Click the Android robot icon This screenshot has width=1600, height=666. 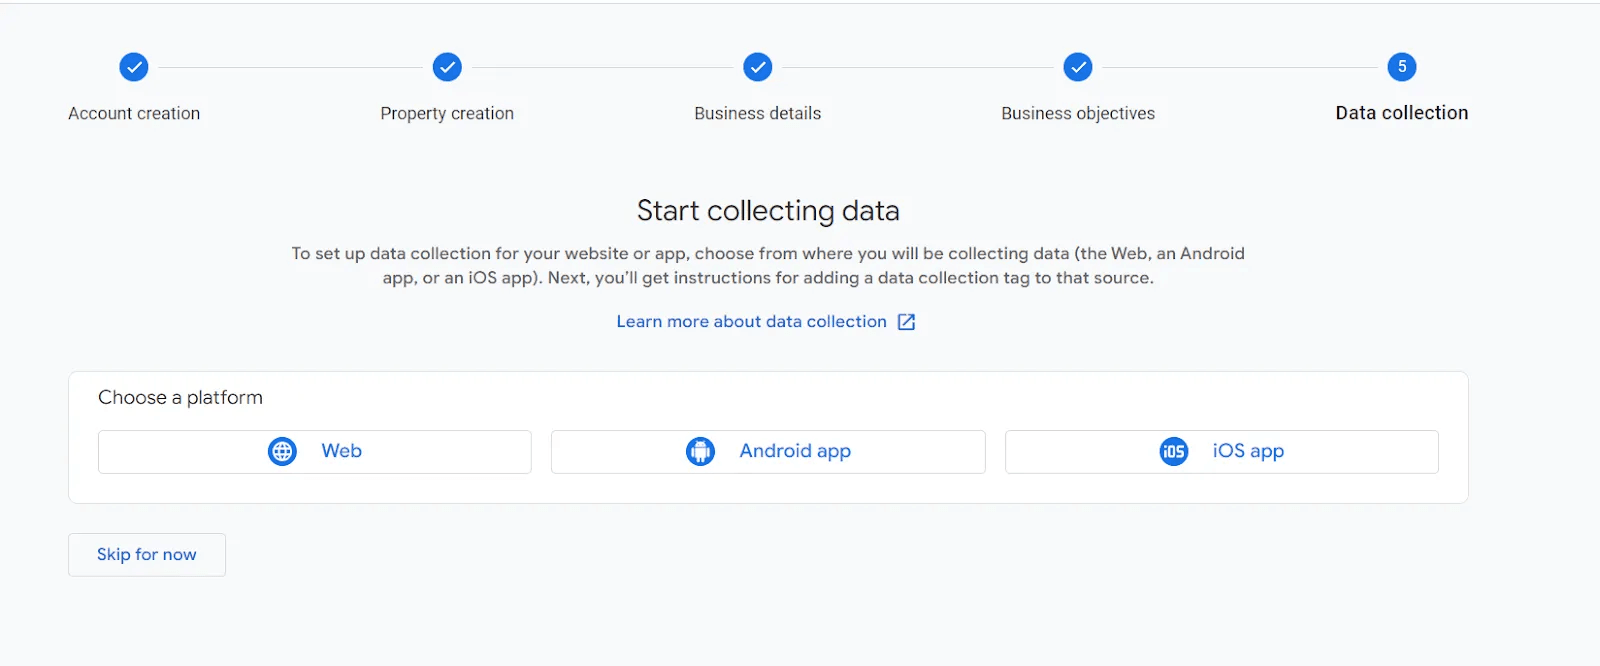click(x=701, y=451)
